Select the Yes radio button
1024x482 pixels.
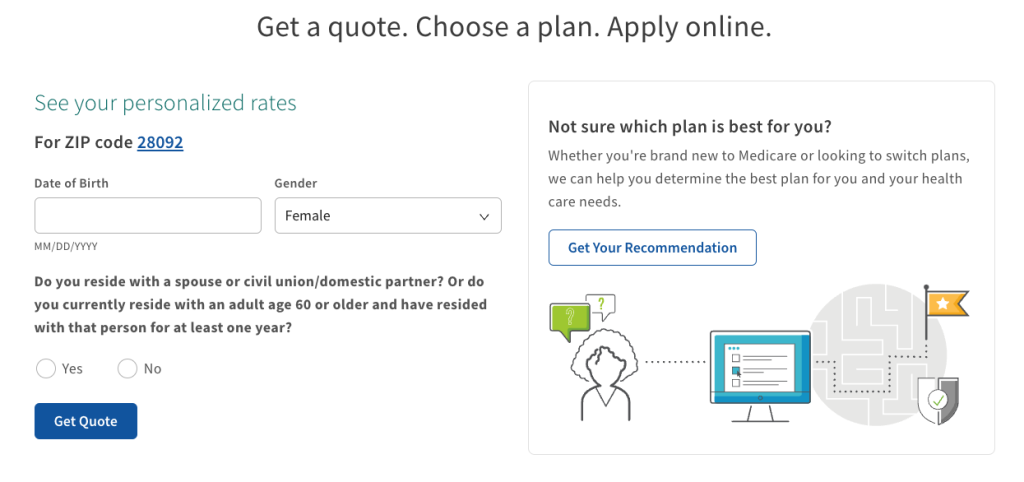tap(46, 368)
